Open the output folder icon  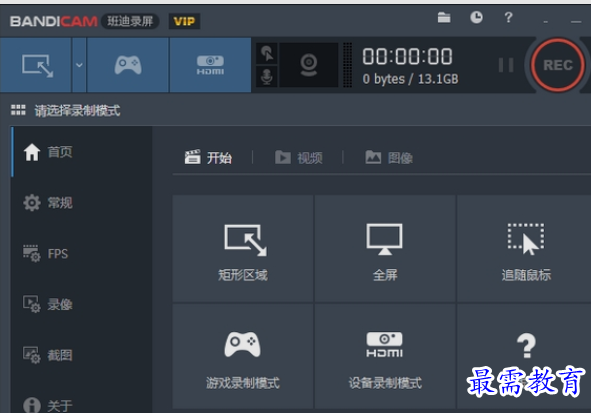coord(444,17)
